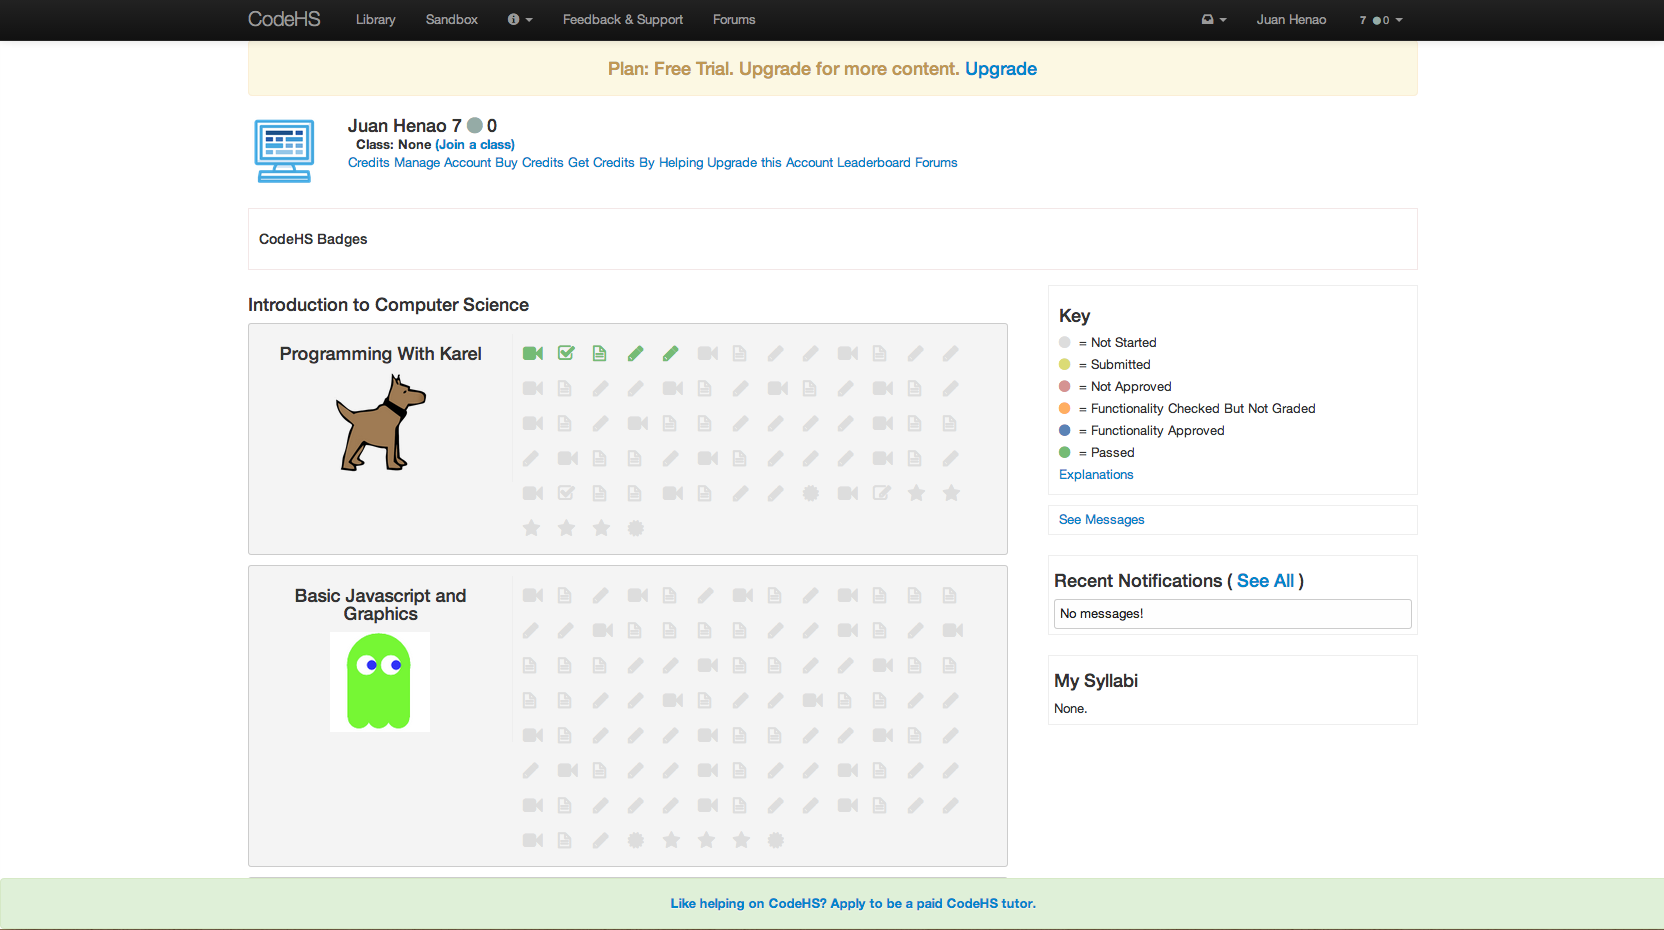
Task: Open the Forums link under the profile name
Action: 936,162
